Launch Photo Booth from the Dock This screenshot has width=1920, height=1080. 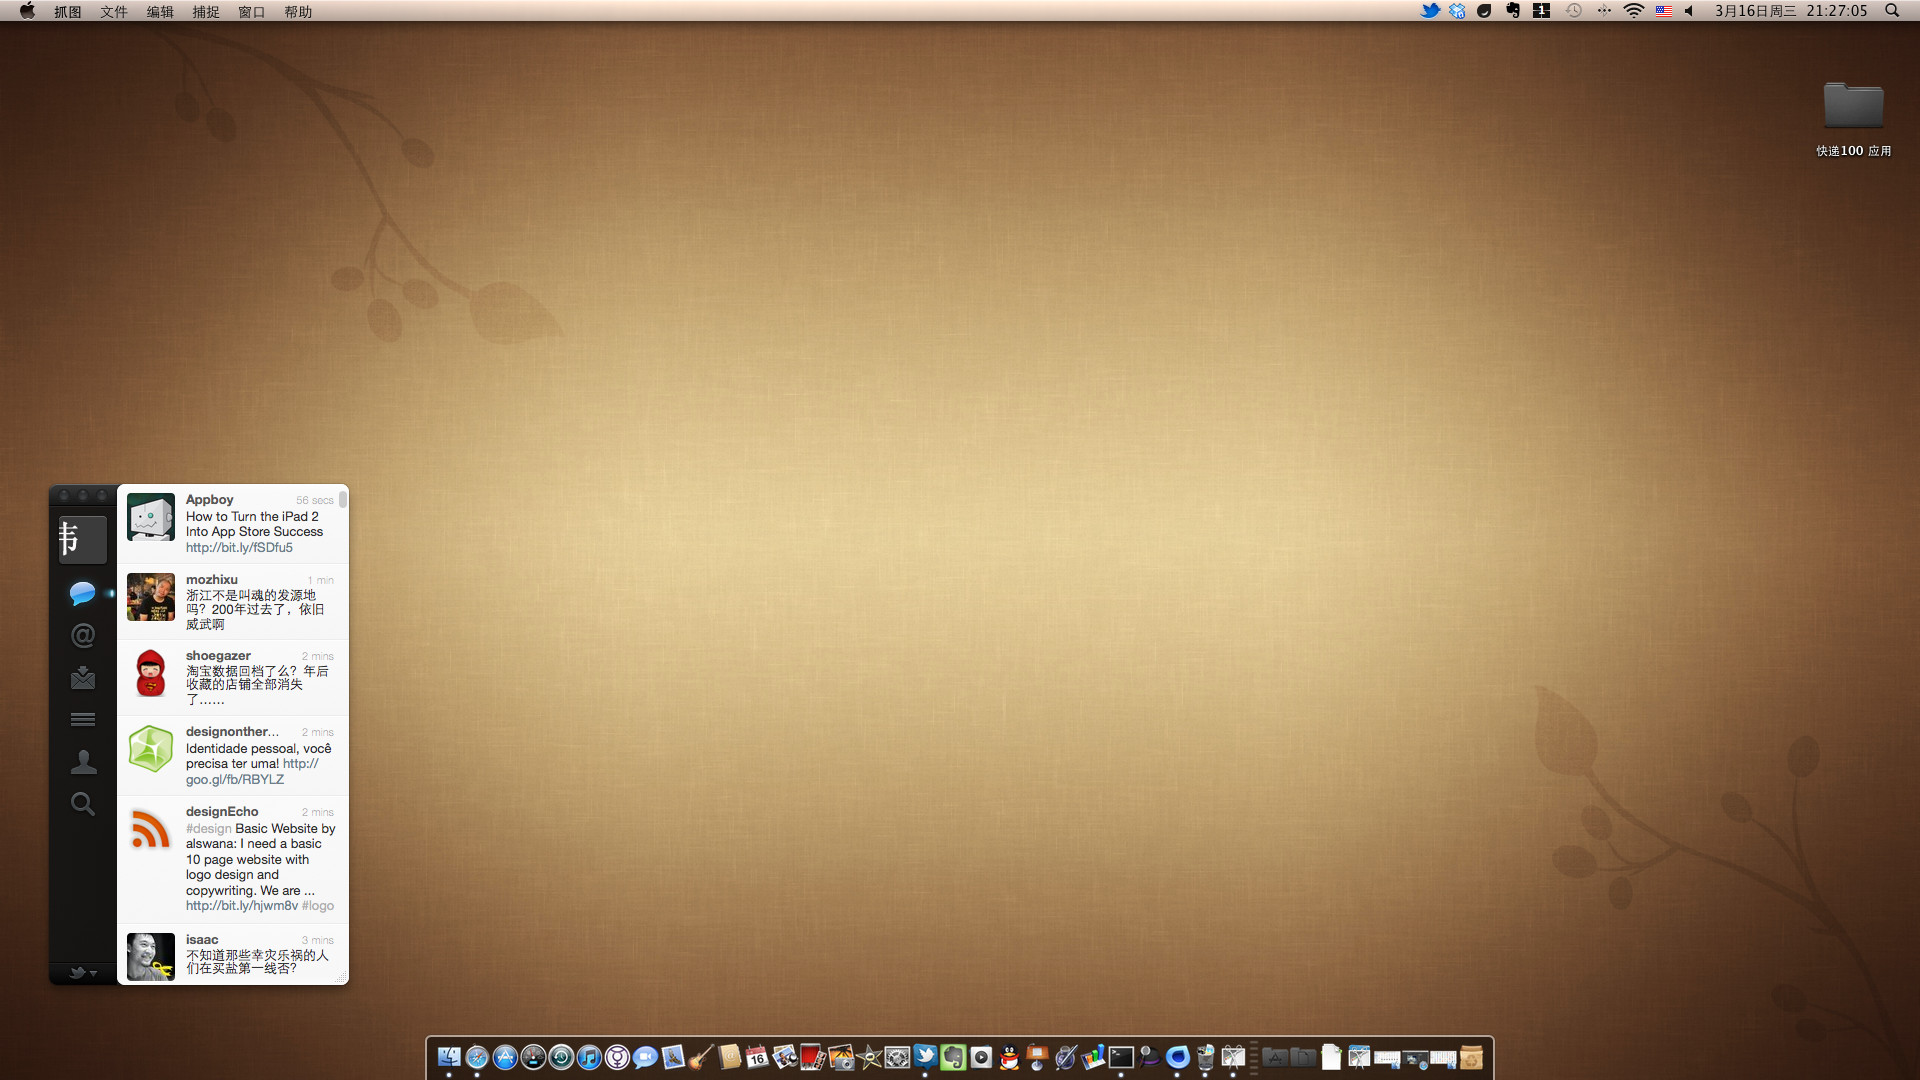[x=813, y=1057]
